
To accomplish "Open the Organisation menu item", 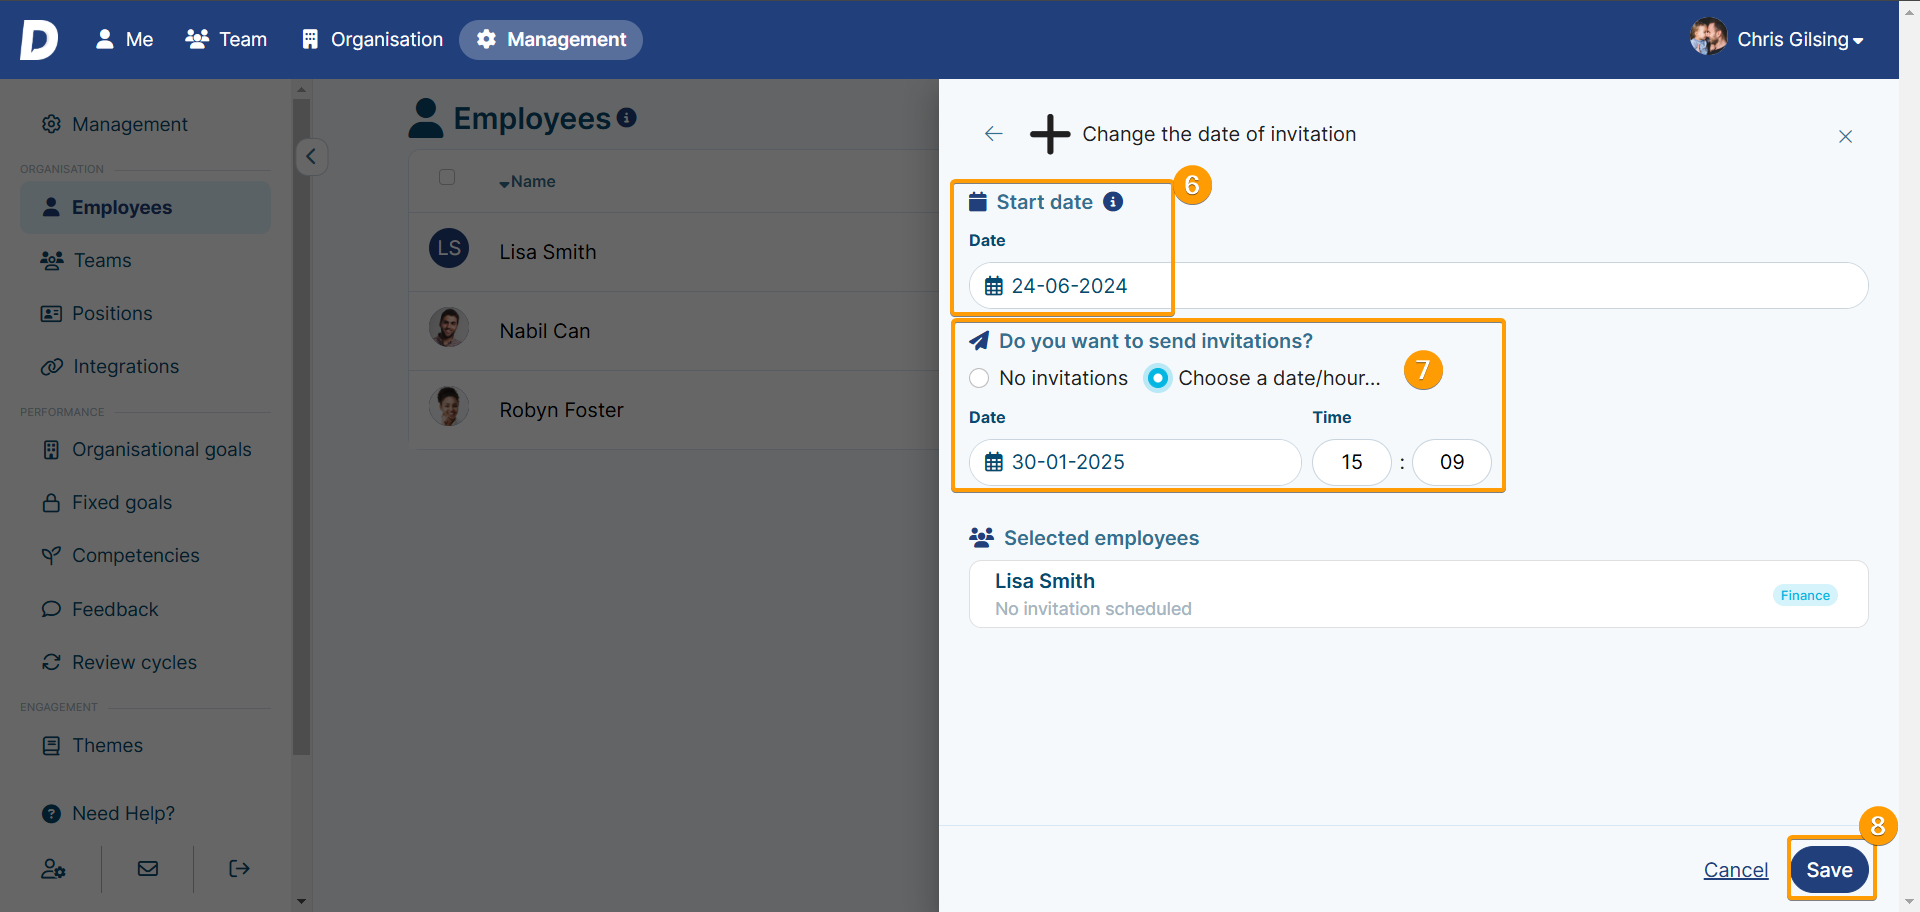I will (372, 40).
